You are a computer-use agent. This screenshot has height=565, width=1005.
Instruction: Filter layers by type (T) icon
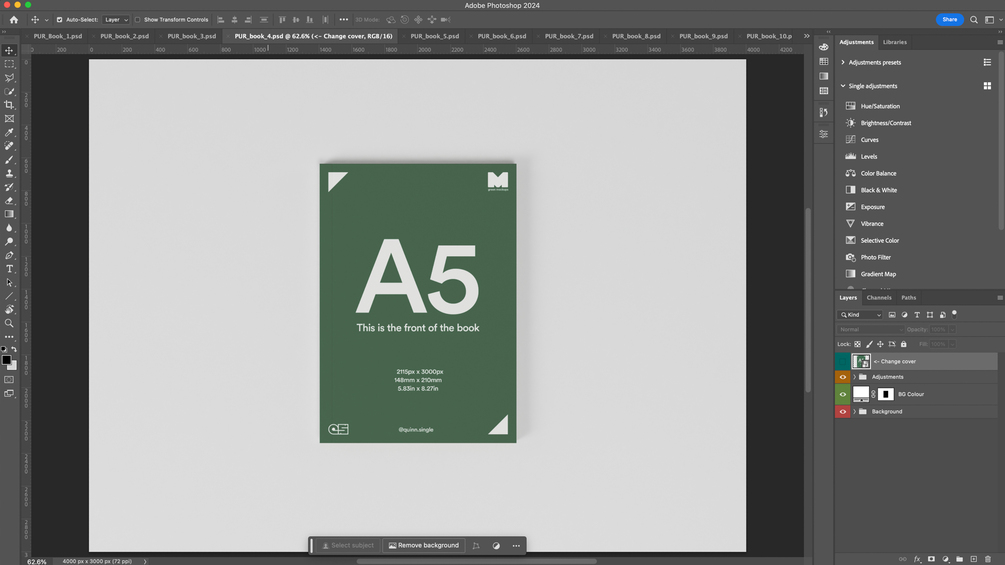click(x=917, y=315)
